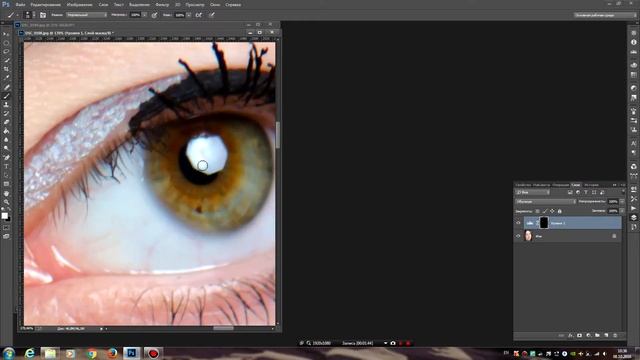The width and height of the screenshot is (640, 360).
Task: Open the Файл menu
Action: (x=20, y=5)
